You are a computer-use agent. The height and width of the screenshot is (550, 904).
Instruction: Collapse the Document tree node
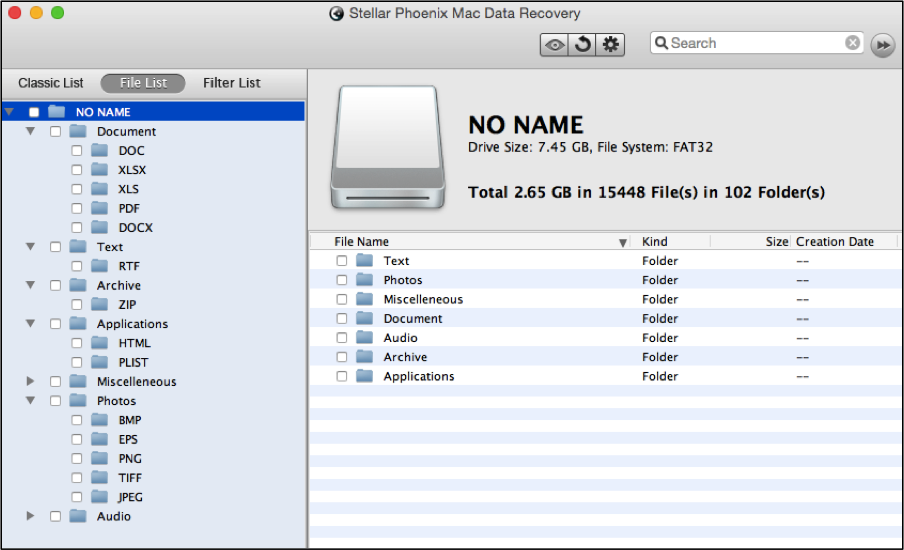31,131
